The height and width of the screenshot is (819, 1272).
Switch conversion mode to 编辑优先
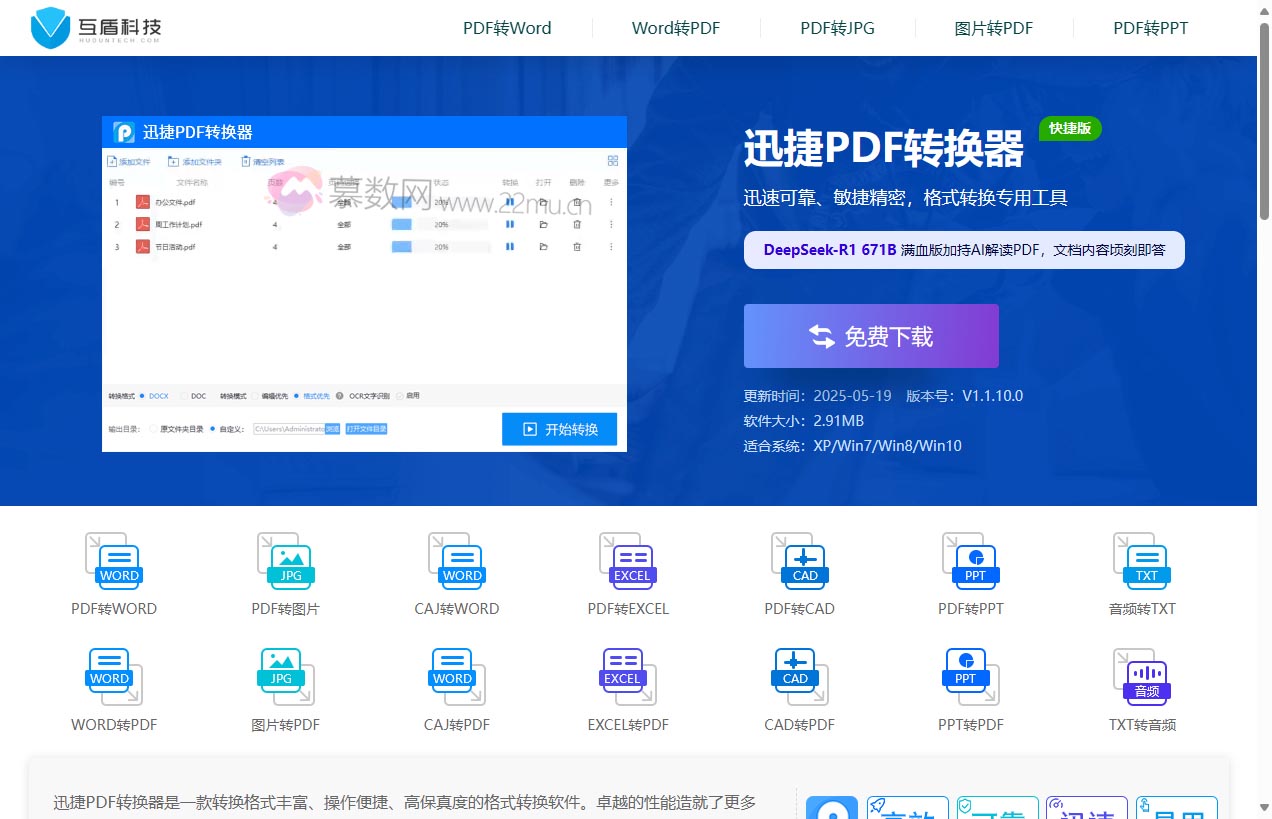coord(254,396)
